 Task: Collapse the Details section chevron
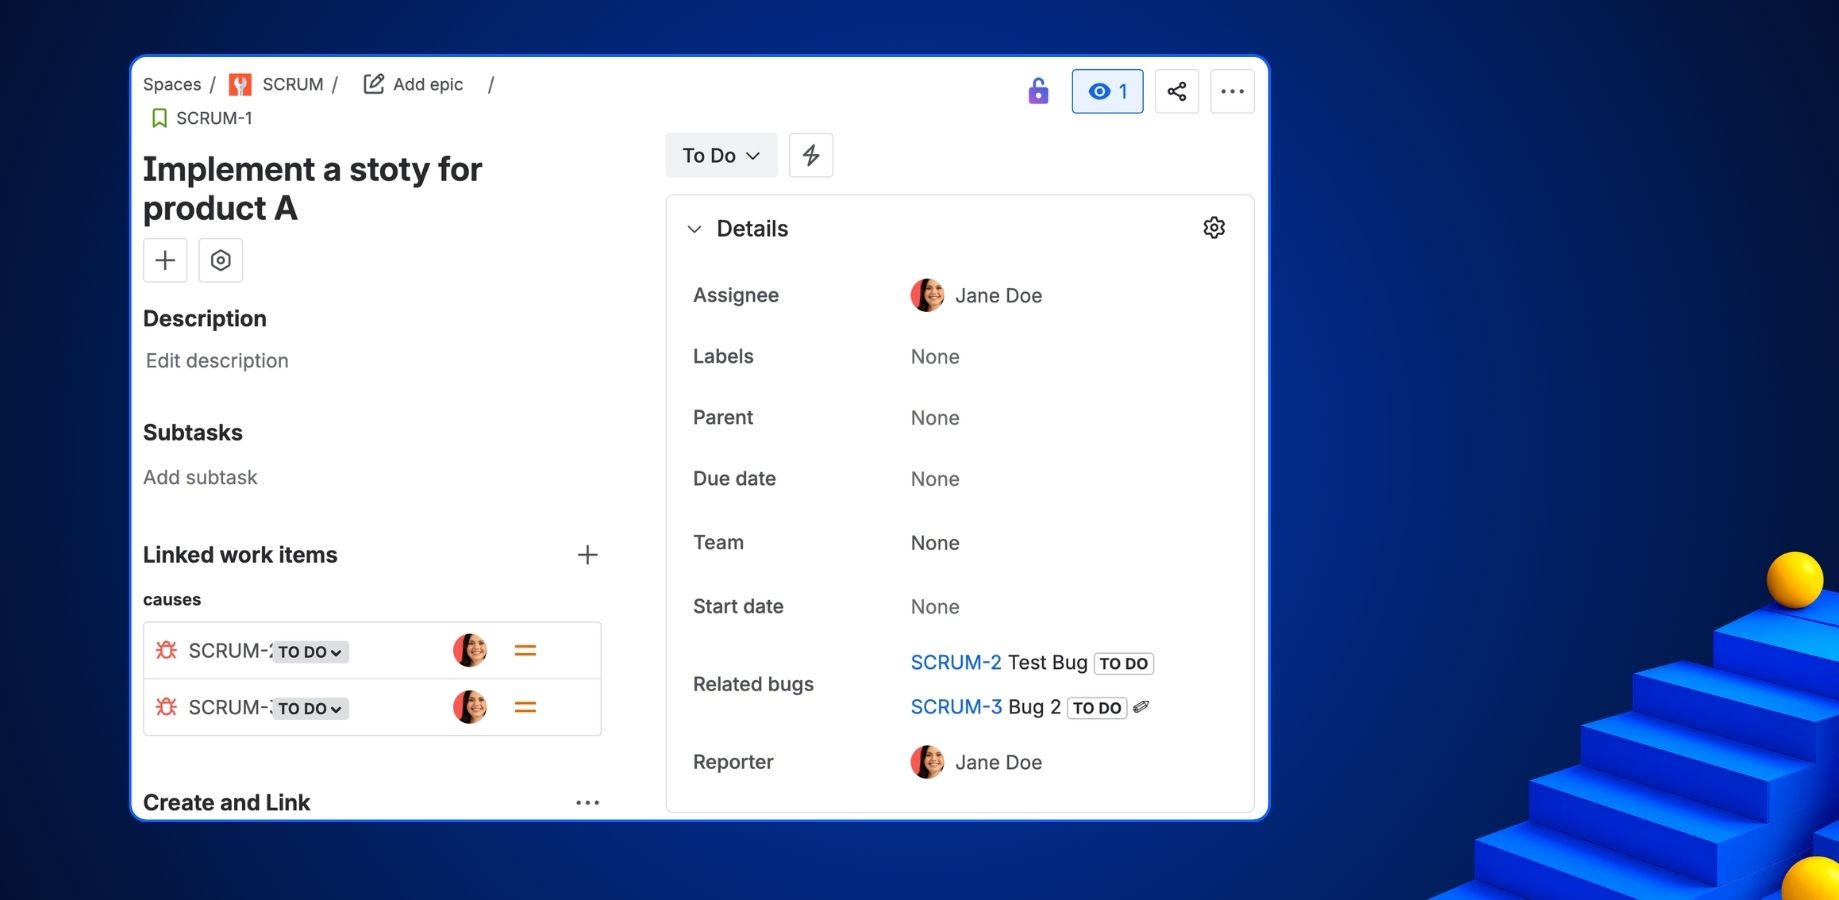pos(693,228)
